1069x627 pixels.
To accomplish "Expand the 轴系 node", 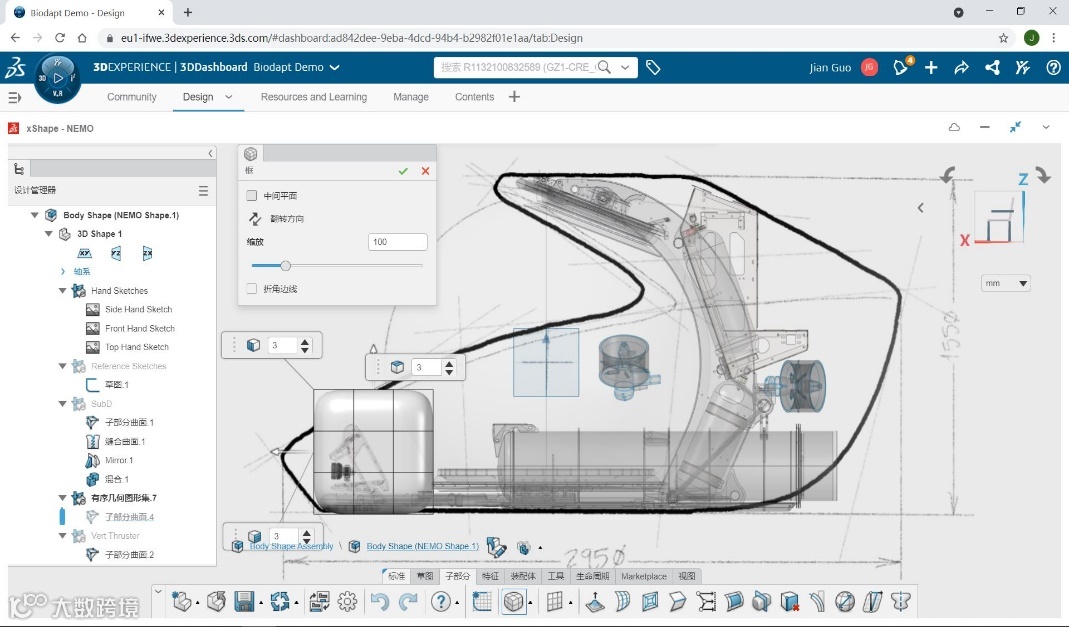I will point(63,271).
